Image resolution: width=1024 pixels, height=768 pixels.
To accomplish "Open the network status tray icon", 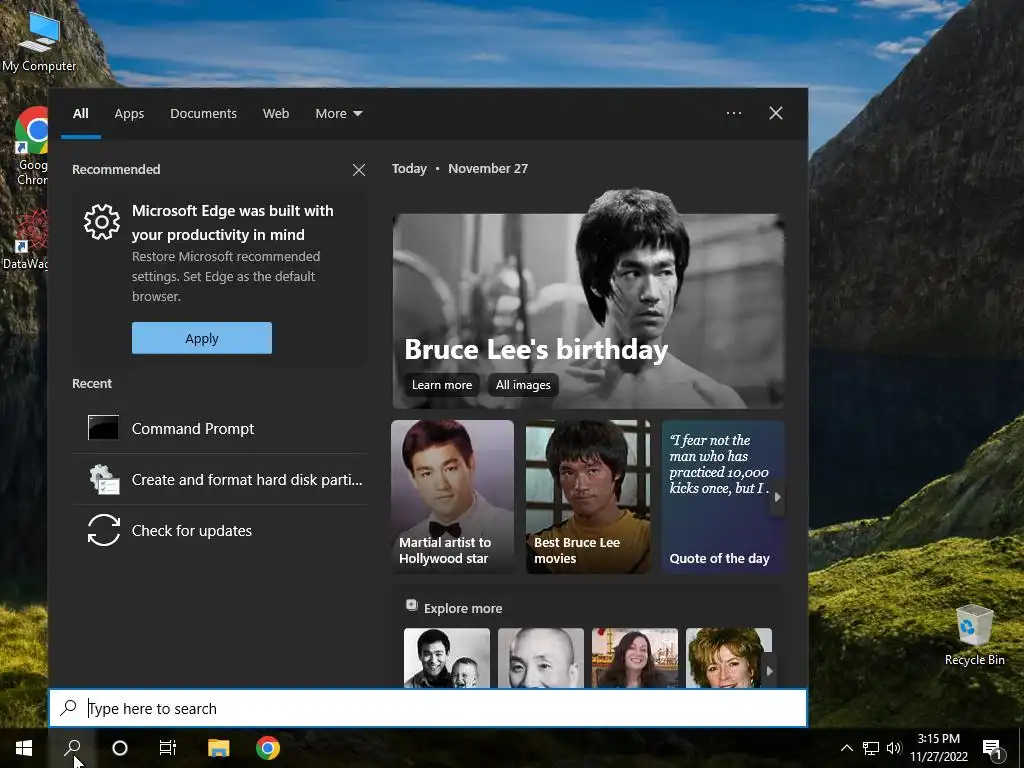I will (x=871, y=748).
